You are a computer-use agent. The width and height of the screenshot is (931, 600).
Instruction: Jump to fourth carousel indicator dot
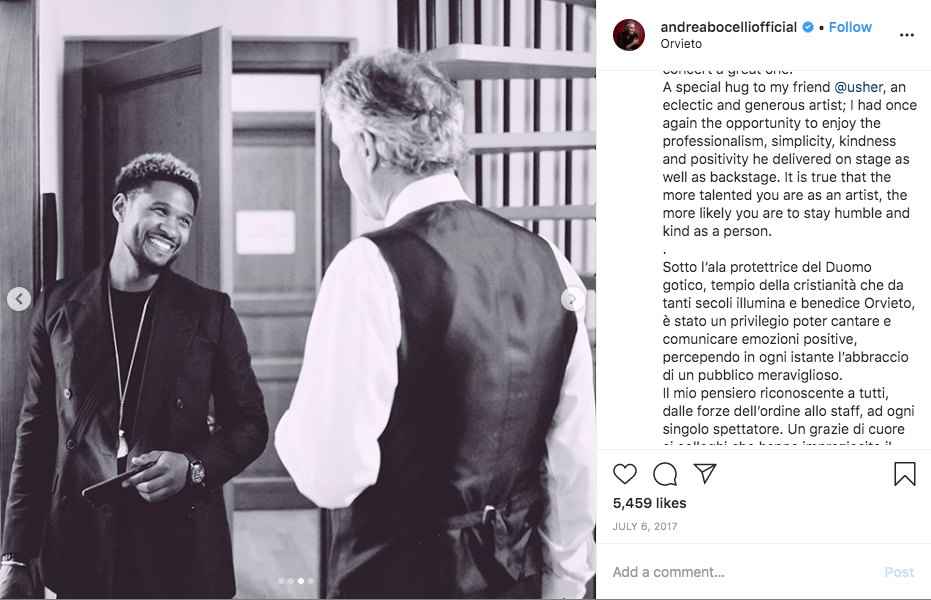[x=311, y=581]
